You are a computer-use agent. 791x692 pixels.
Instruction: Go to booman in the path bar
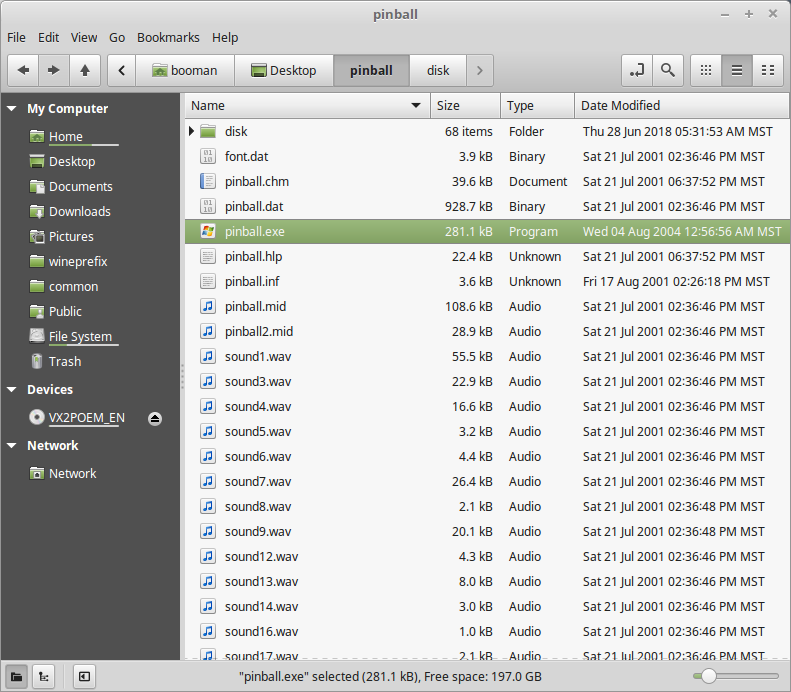point(184,70)
